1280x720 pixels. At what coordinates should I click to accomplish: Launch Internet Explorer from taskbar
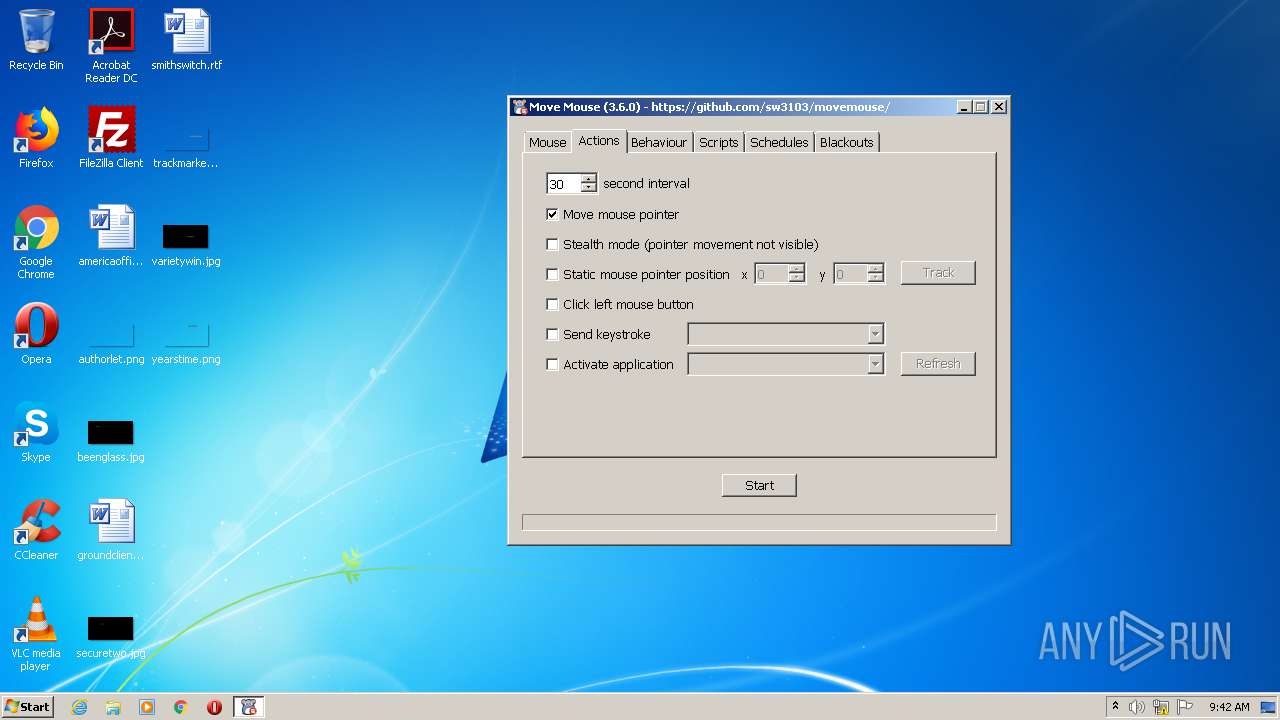(x=79, y=707)
